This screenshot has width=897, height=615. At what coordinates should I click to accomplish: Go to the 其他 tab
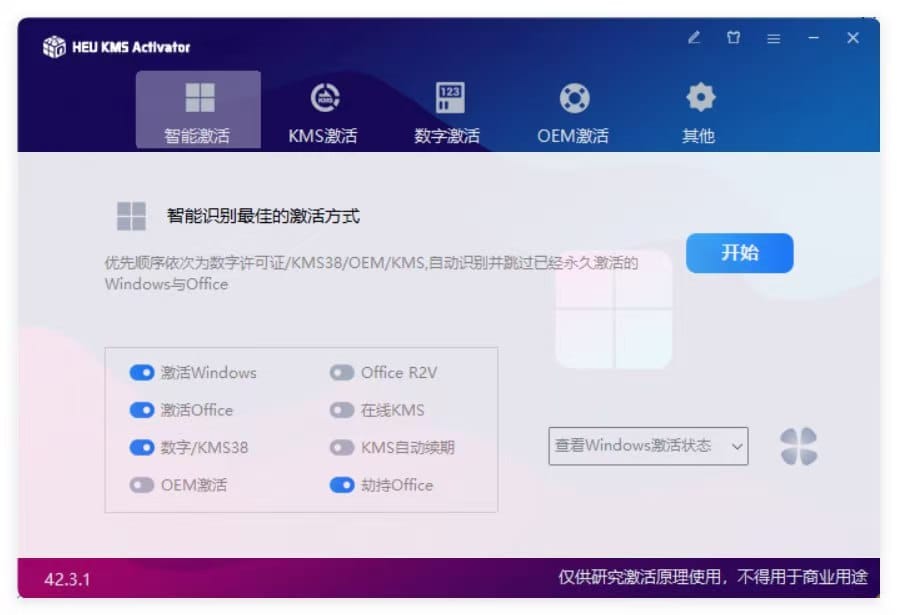coord(699,110)
